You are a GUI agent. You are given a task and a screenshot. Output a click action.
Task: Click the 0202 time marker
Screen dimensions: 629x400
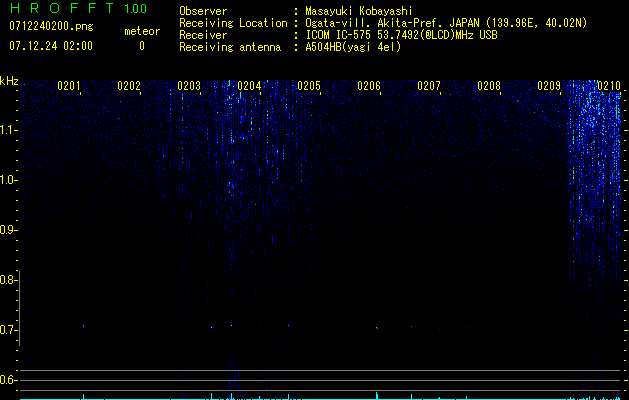pyautogui.click(x=129, y=86)
